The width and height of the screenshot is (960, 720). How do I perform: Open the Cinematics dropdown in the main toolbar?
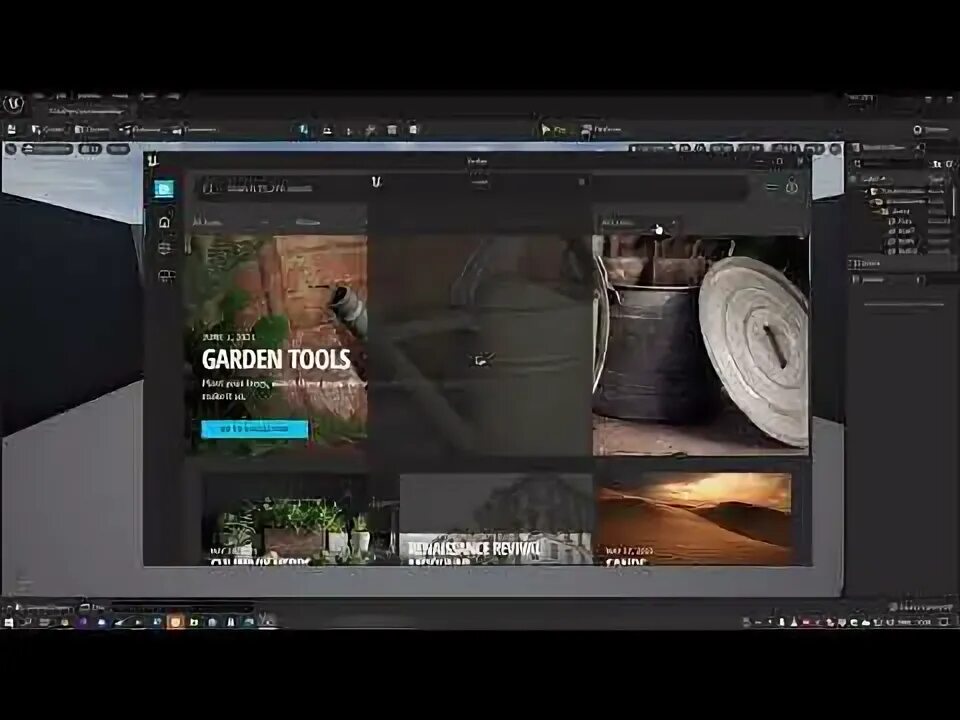[195, 130]
